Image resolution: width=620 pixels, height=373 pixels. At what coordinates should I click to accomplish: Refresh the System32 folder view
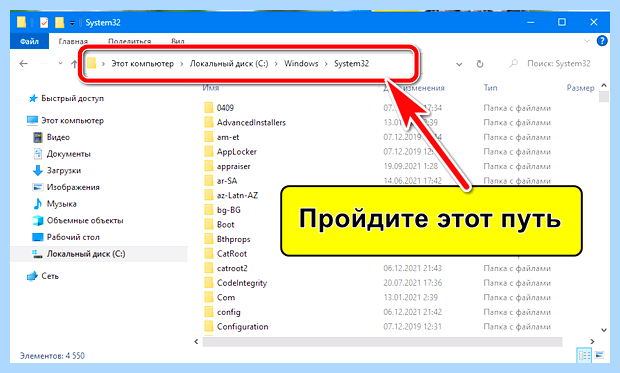[480, 64]
